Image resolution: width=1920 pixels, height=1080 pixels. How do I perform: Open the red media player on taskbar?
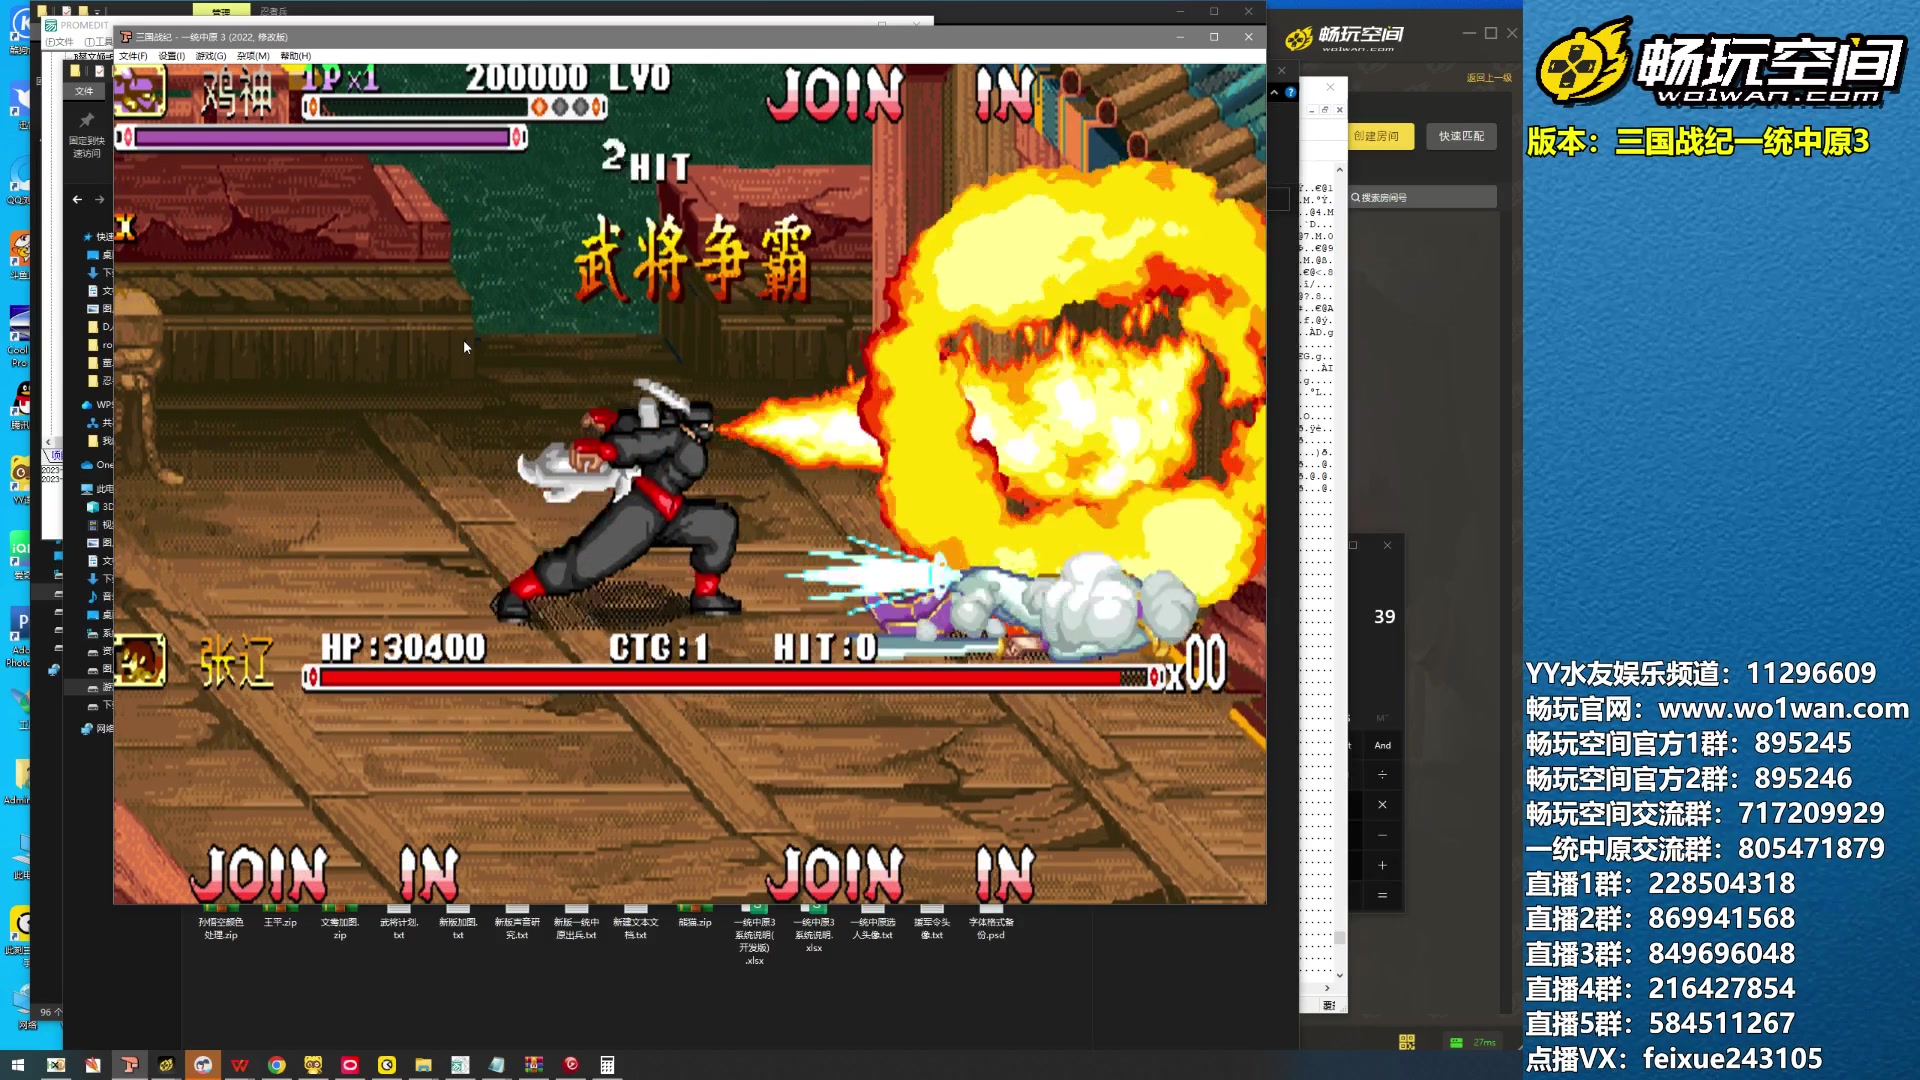[571, 1065]
